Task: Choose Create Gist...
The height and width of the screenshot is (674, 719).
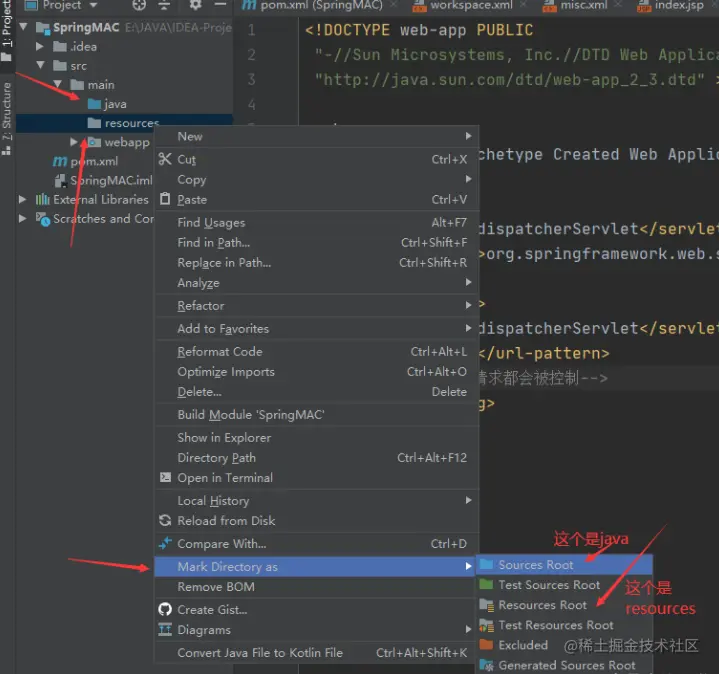Action: pyautogui.click(x=316, y=610)
